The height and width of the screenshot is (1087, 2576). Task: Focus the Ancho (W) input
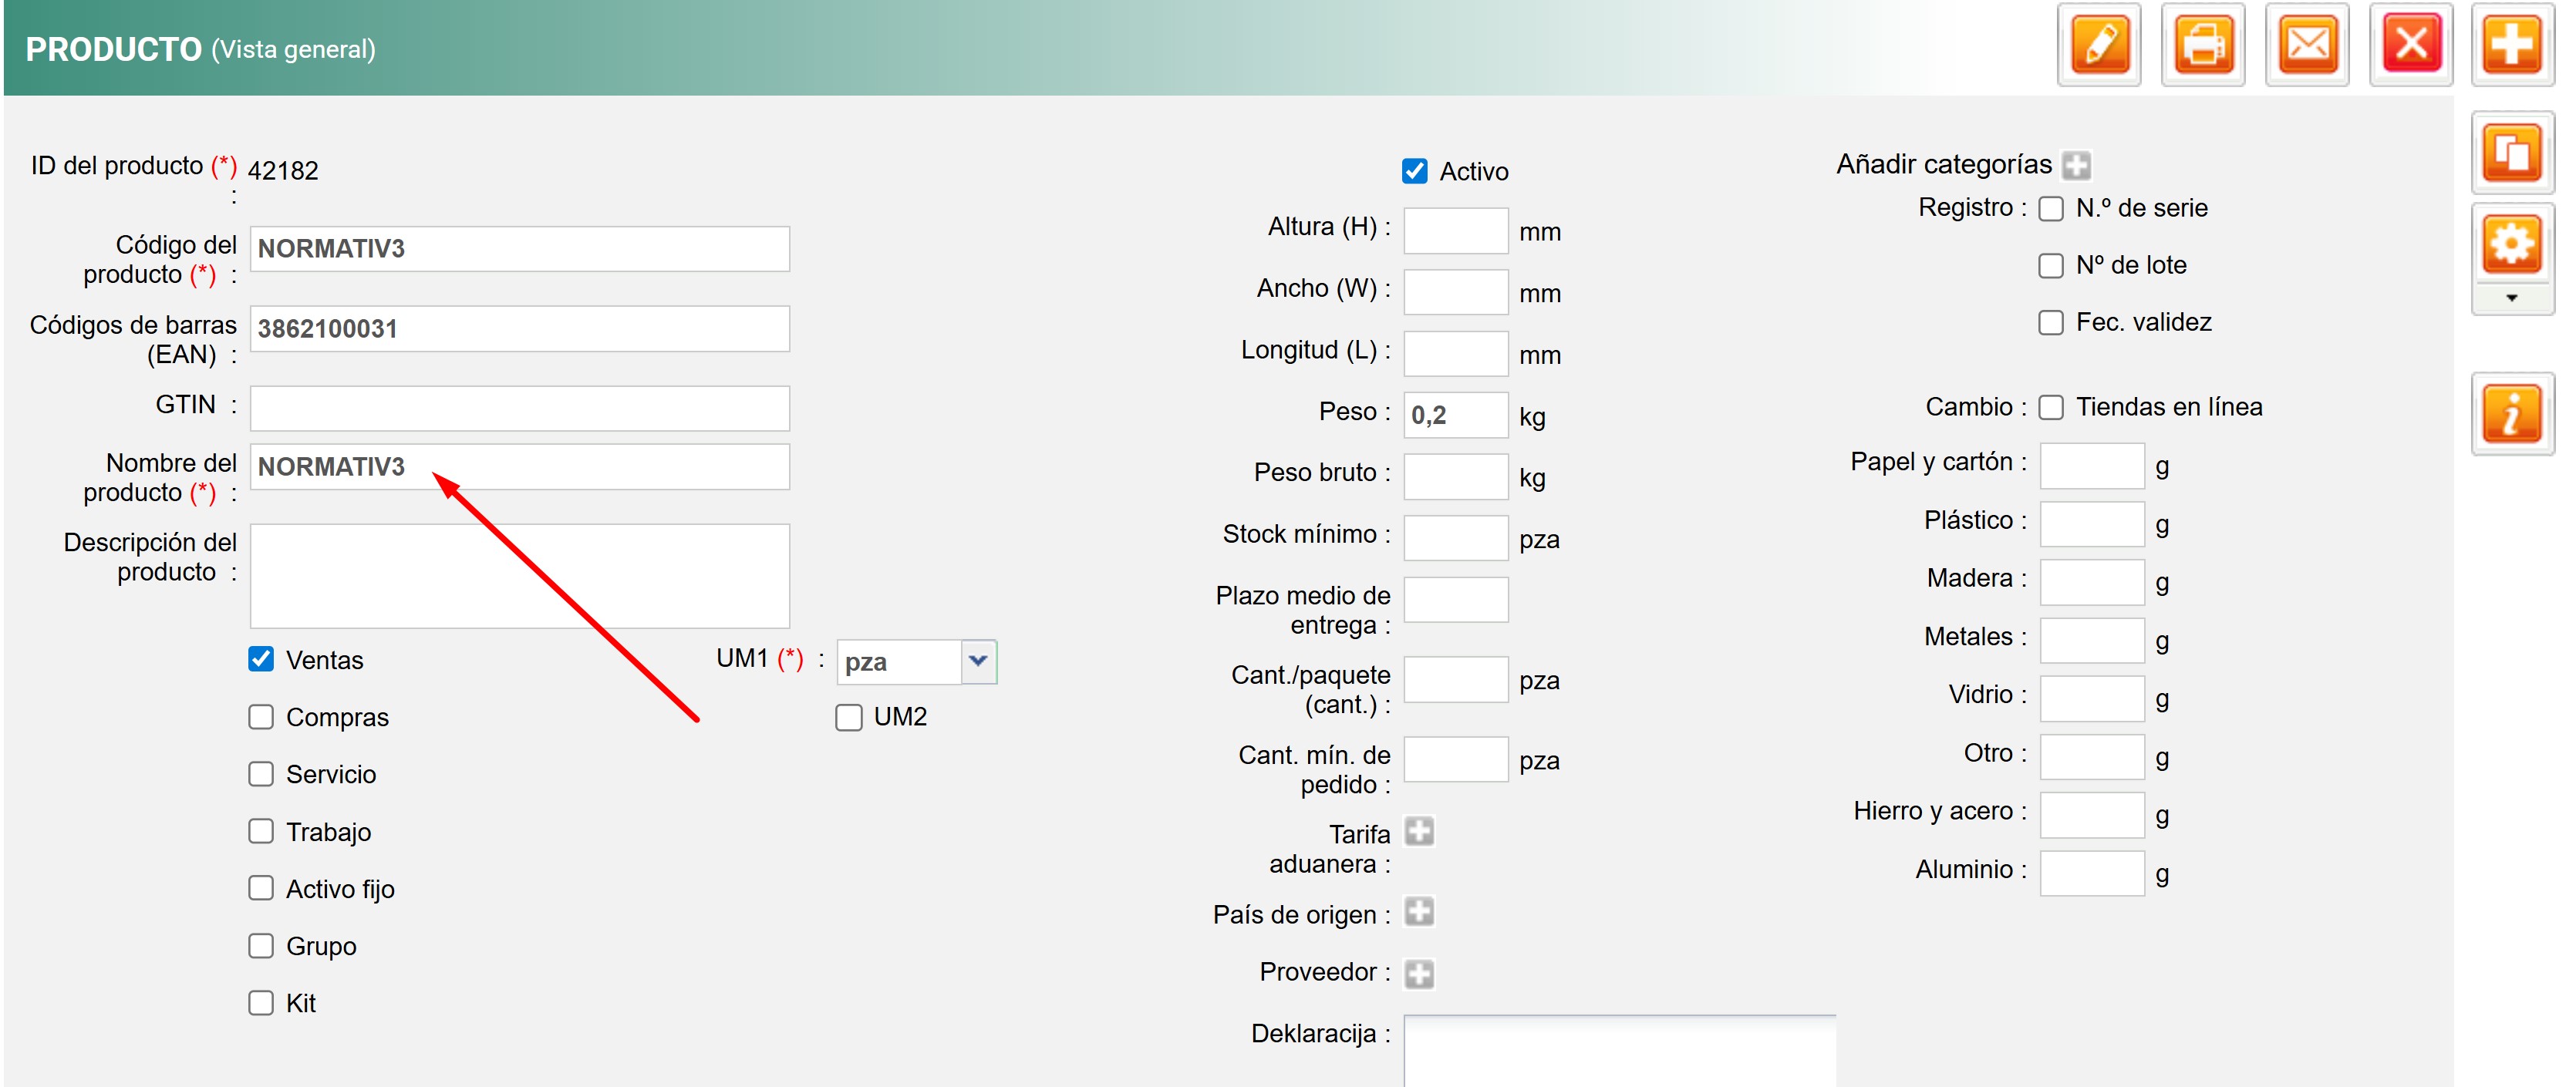click(1456, 292)
